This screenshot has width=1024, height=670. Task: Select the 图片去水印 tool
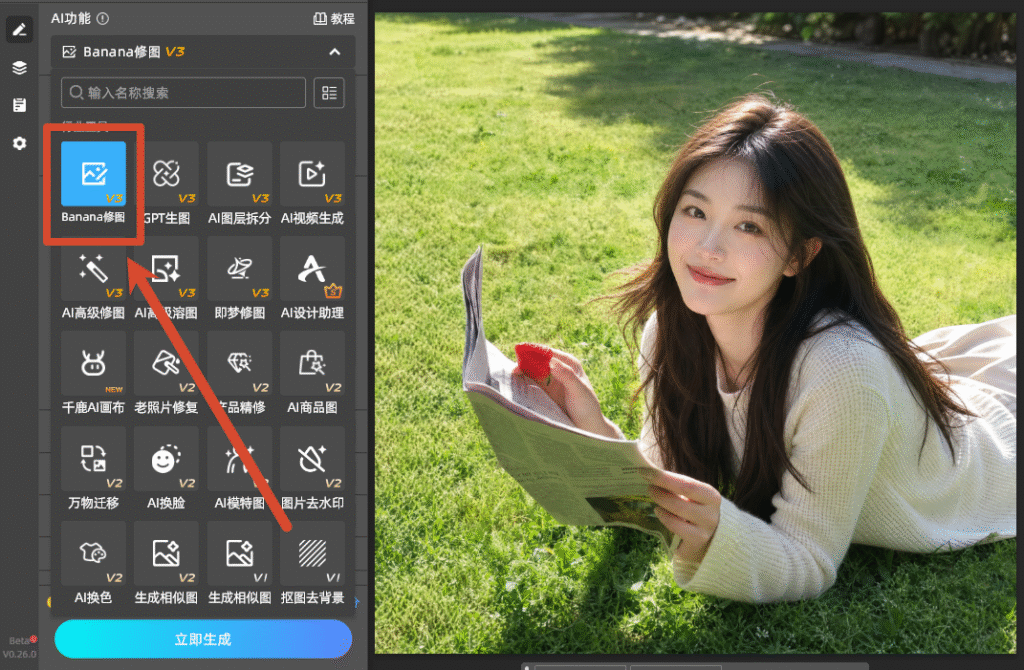click(312, 458)
